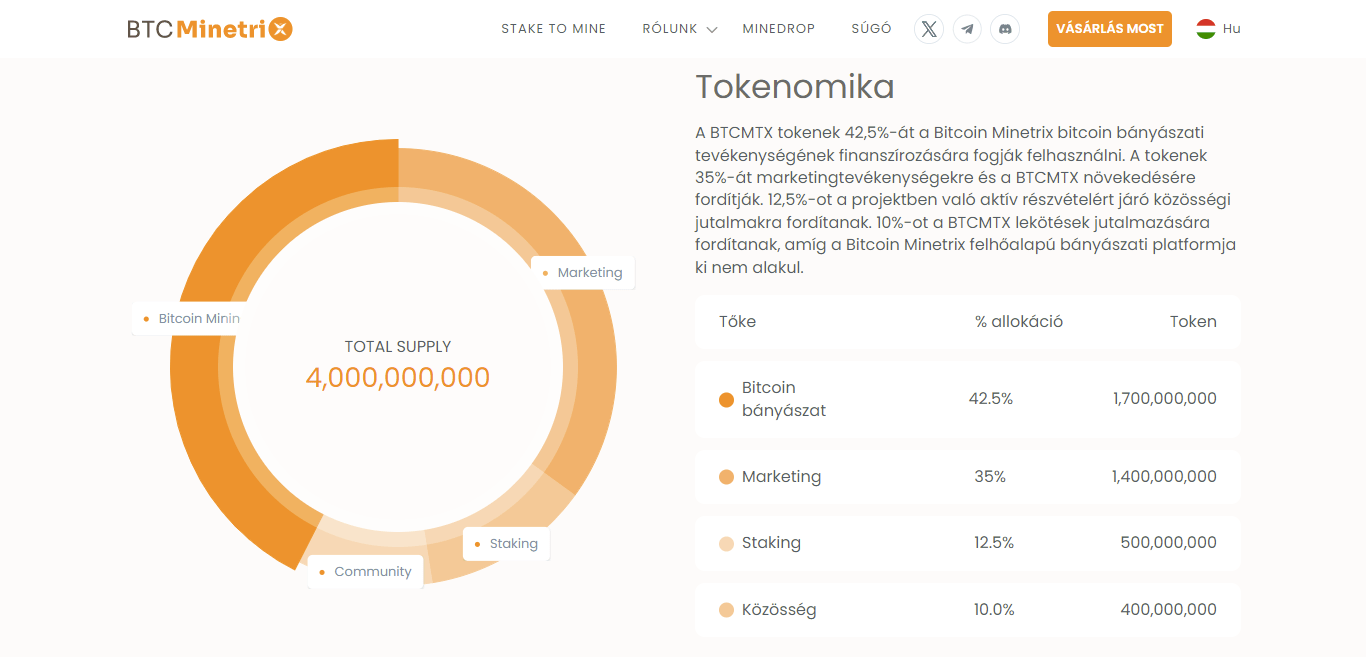The image size is (1366, 657).
Task: Click the TOTAL SUPPLY label
Action: (398, 347)
